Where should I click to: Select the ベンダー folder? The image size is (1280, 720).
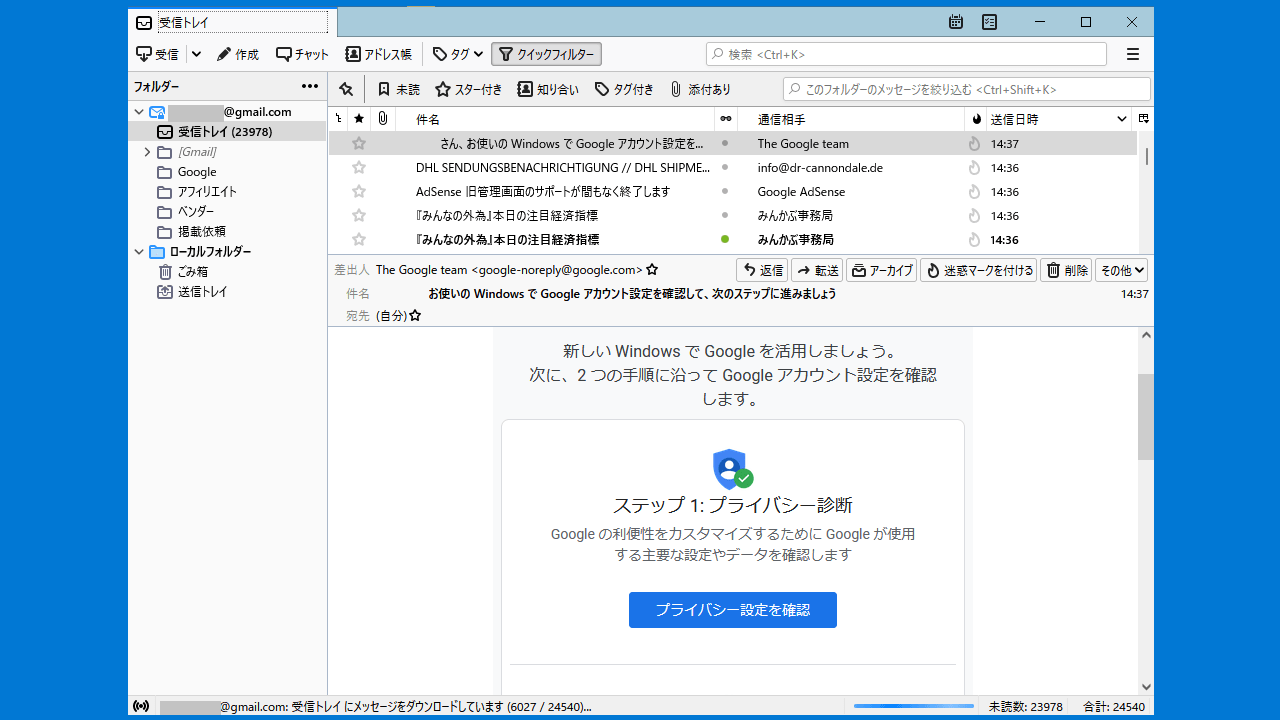tap(186, 212)
